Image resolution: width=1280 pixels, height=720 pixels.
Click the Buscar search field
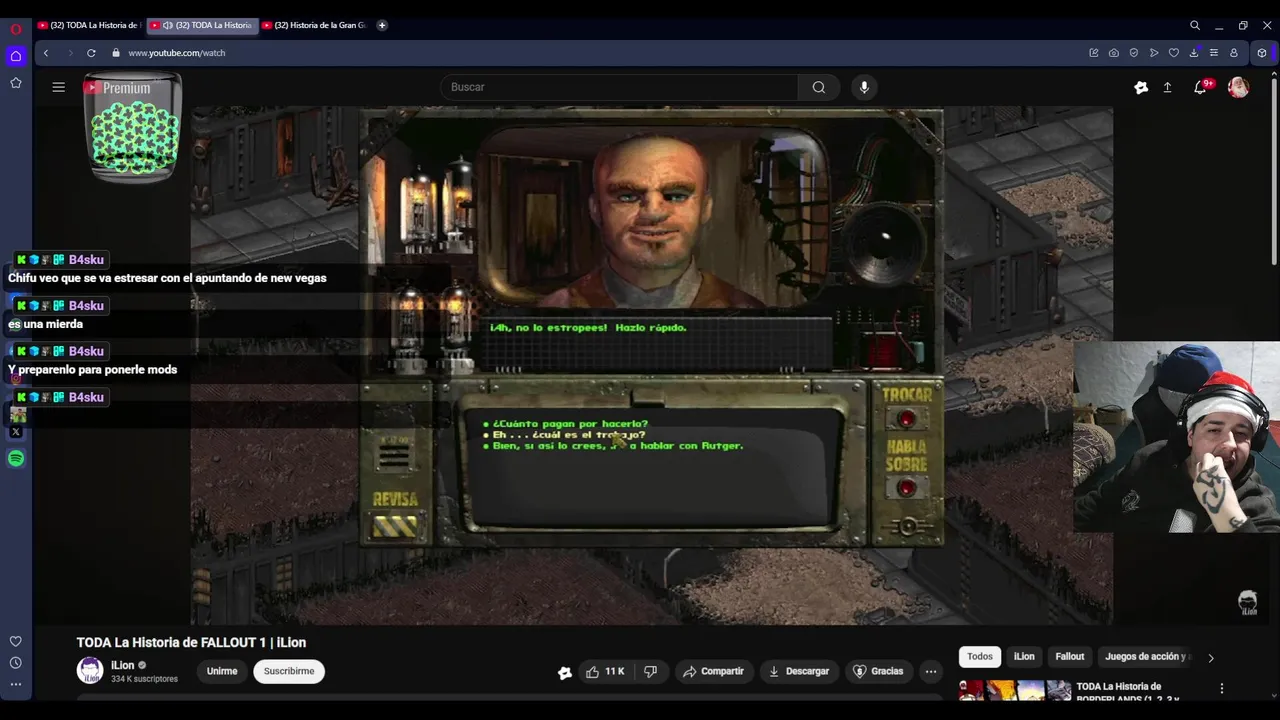620,87
